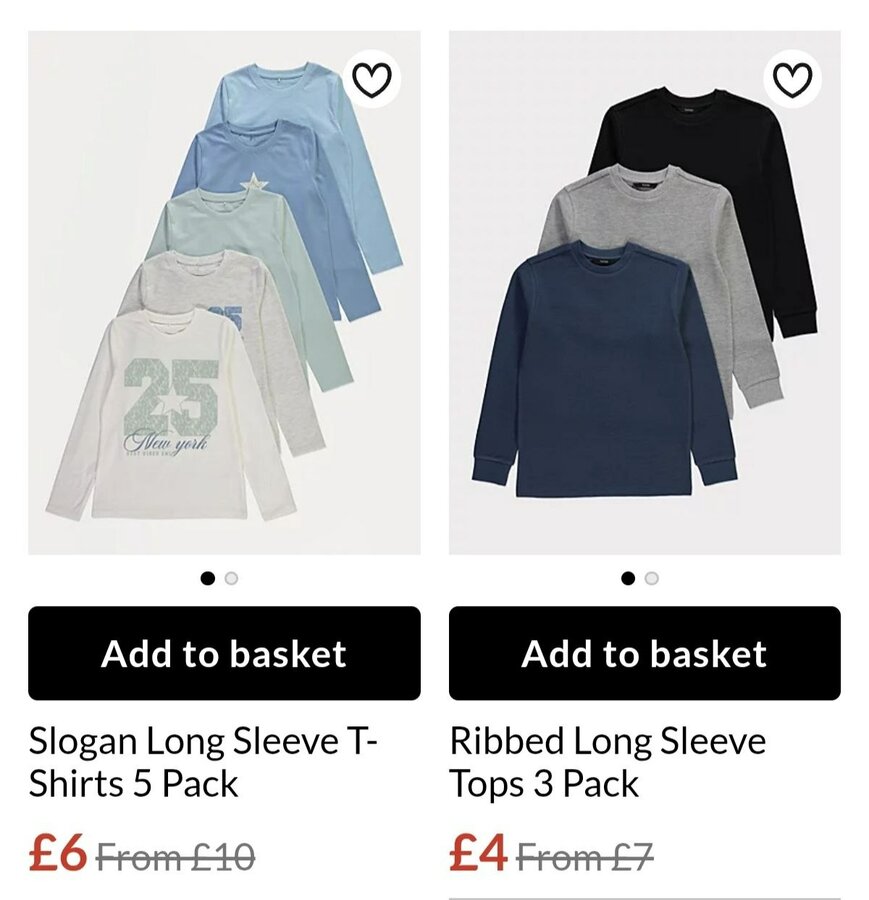Click the crossed-out 'From £7' price

[x=586, y=857]
